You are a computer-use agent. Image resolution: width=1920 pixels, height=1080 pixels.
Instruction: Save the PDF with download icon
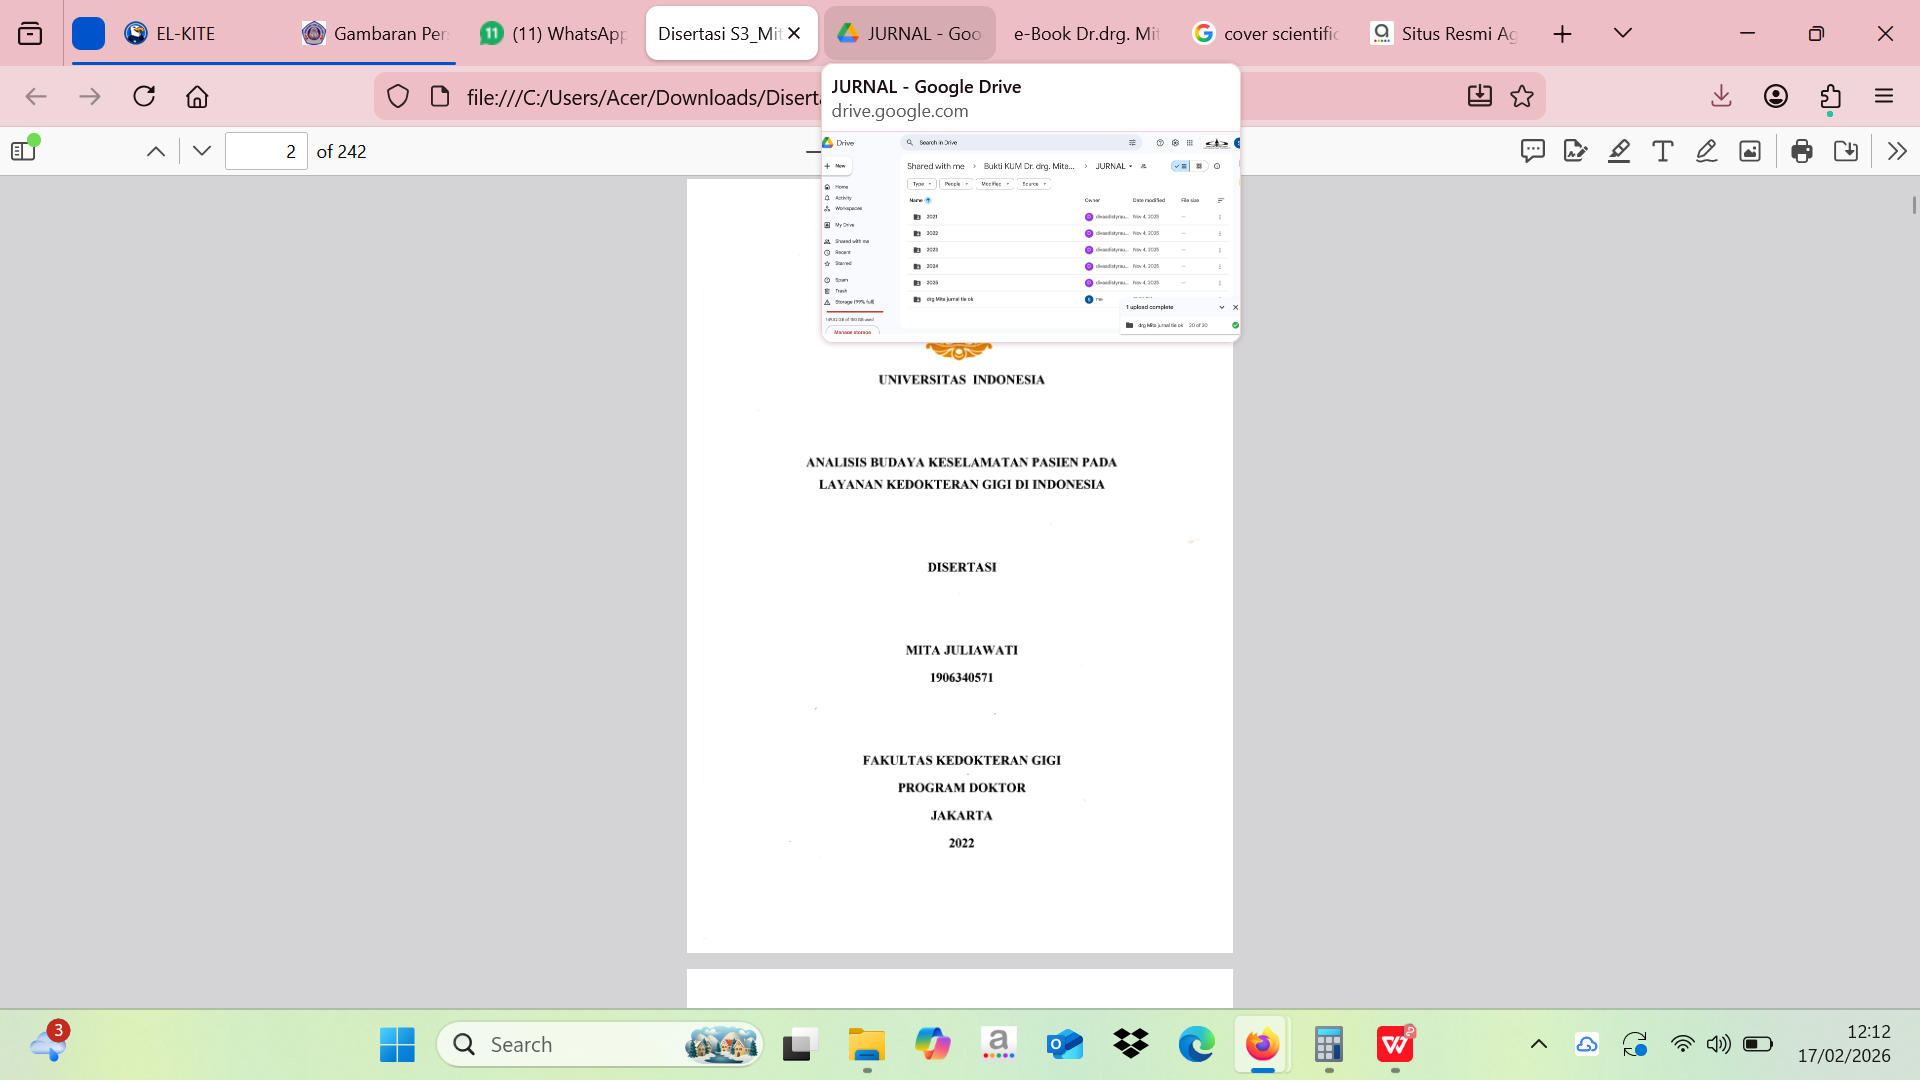tap(1846, 151)
